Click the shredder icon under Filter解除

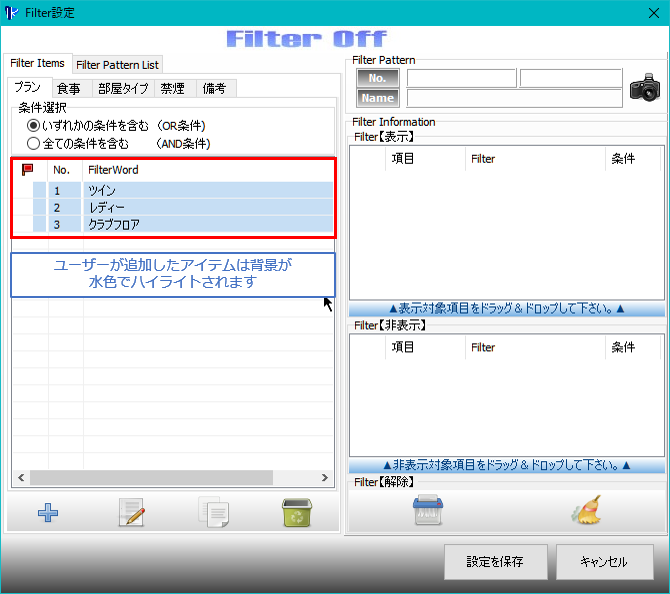(x=427, y=510)
